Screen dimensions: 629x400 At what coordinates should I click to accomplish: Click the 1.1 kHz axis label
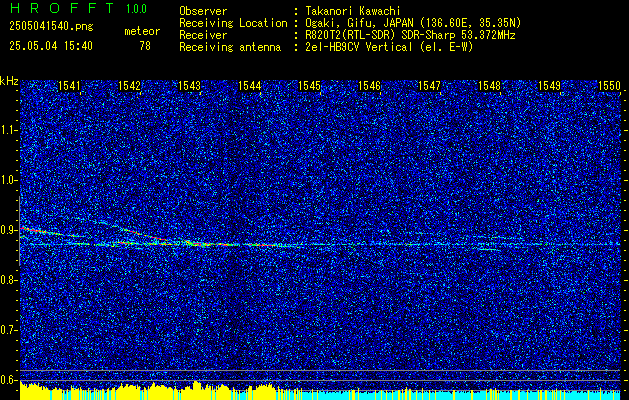pyautogui.click(x=9, y=130)
